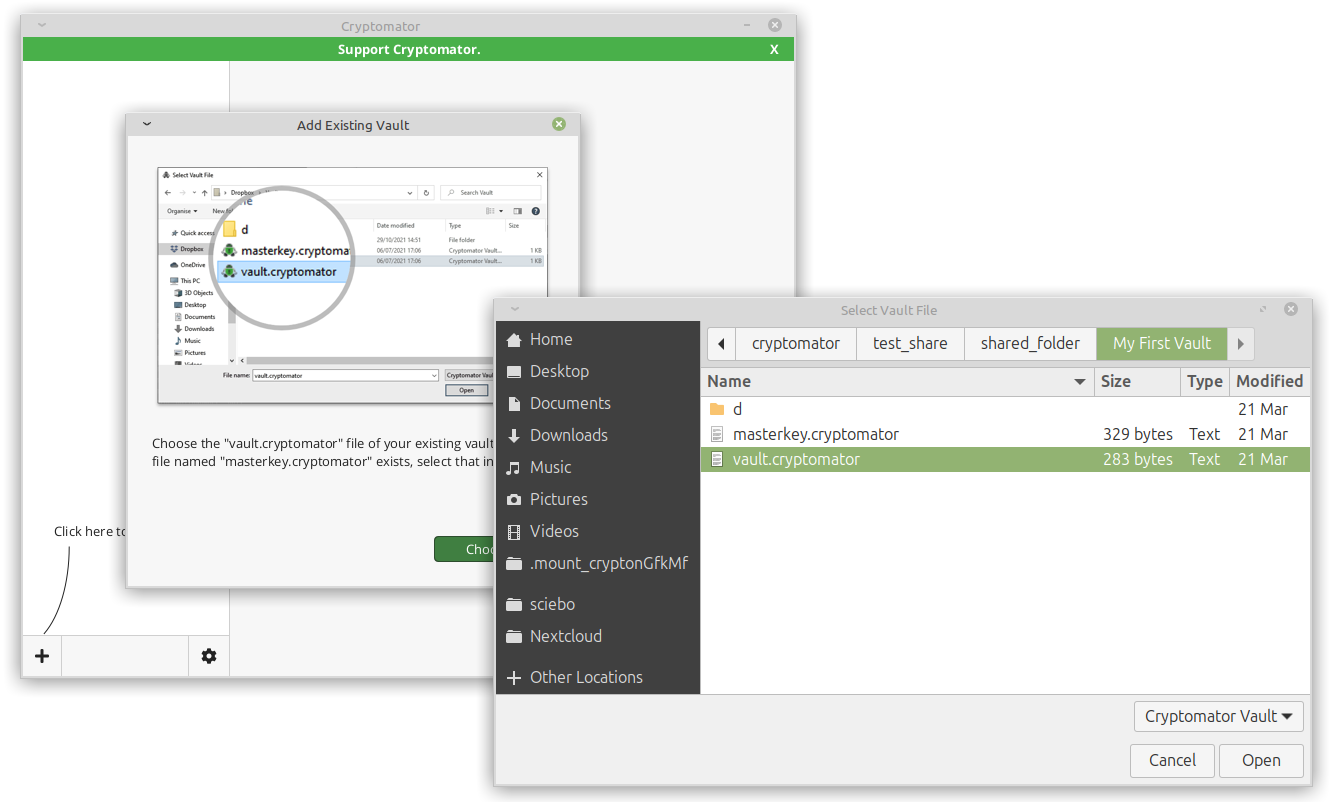Viewport: 1335px width, 802px height.
Task: Click the file icon beside vault.cryptomator
Action: click(x=716, y=460)
